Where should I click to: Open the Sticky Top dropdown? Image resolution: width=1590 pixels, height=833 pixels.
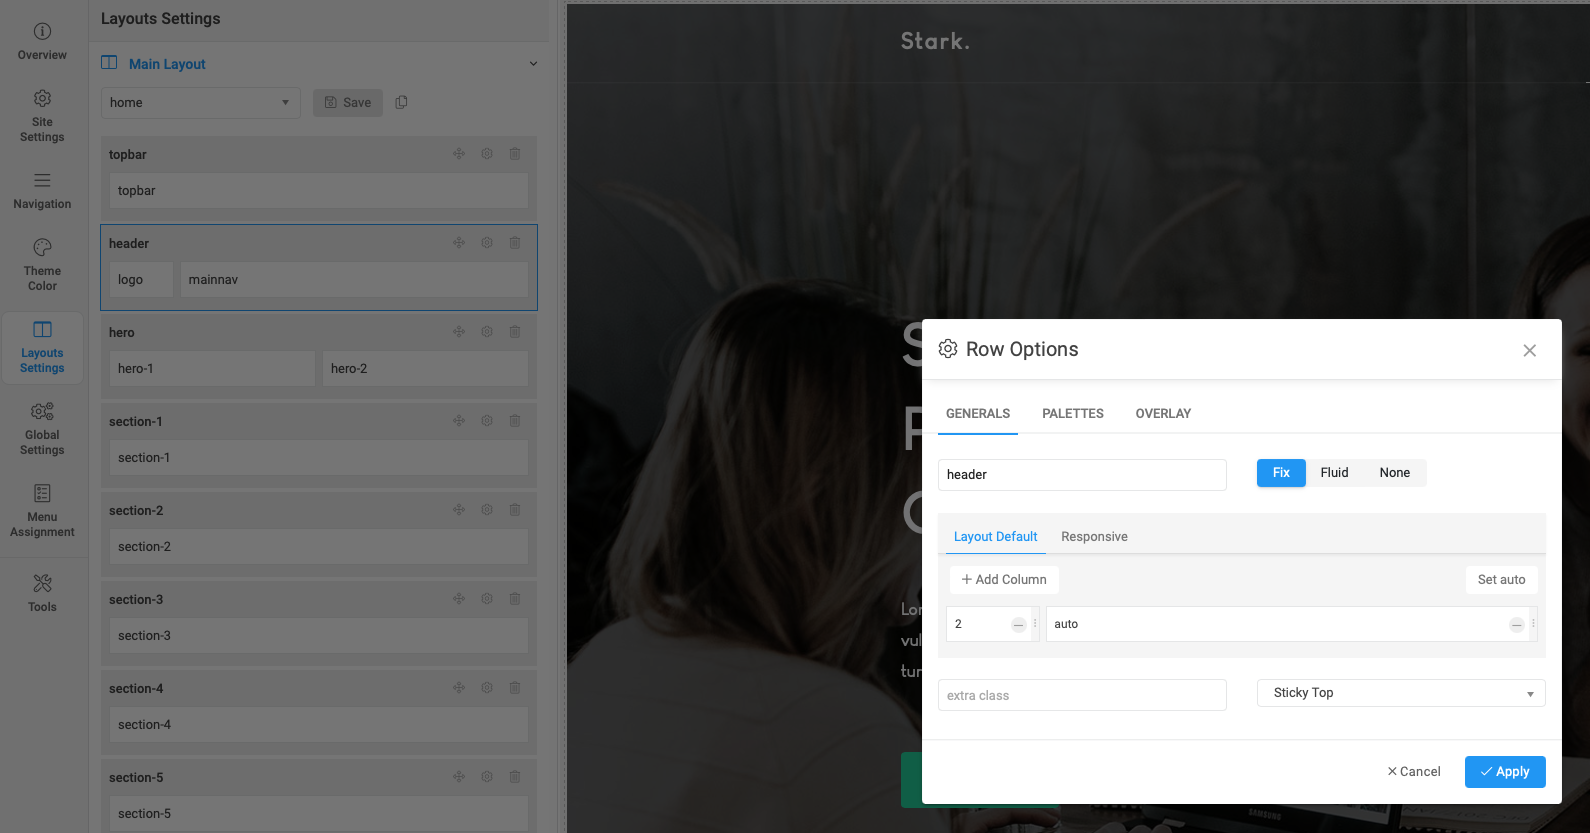click(1401, 693)
